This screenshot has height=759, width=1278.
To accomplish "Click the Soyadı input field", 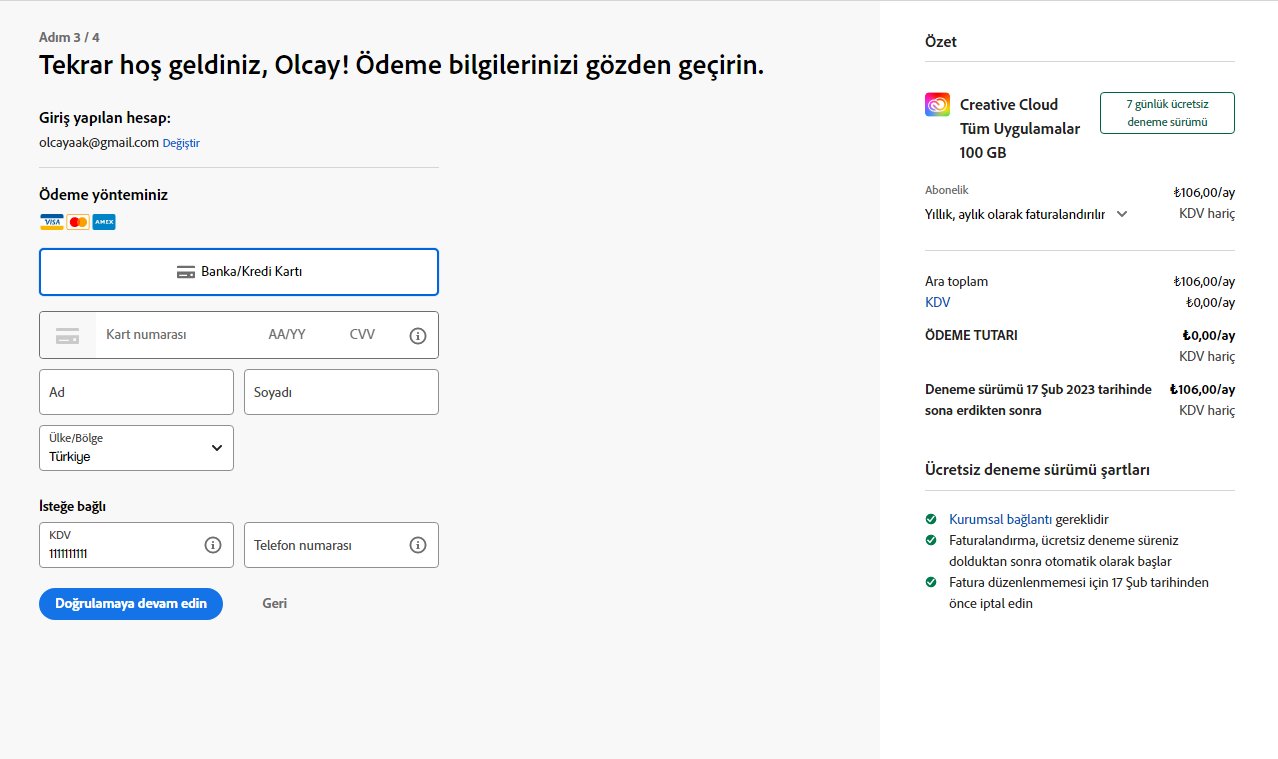I will pos(341,392).
